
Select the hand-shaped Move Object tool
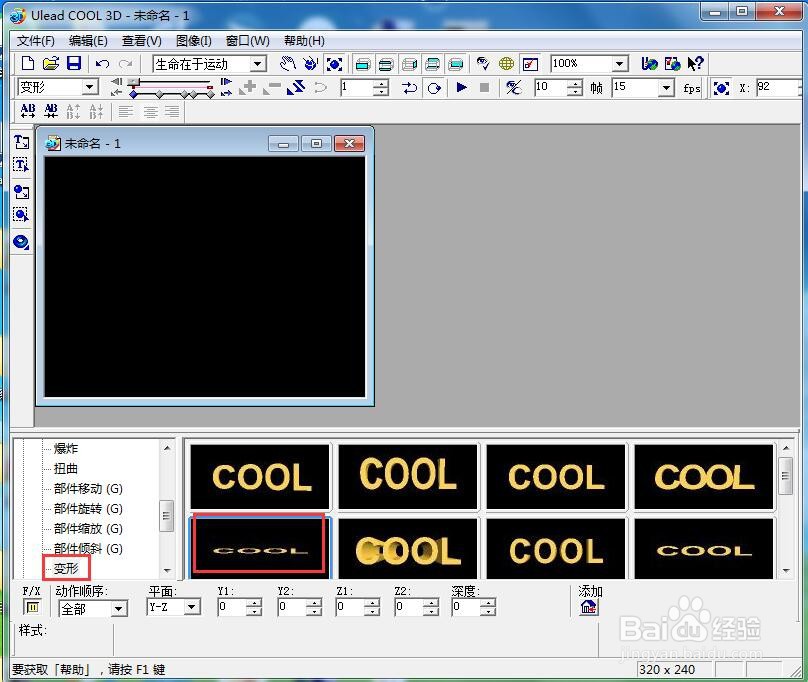287,63
